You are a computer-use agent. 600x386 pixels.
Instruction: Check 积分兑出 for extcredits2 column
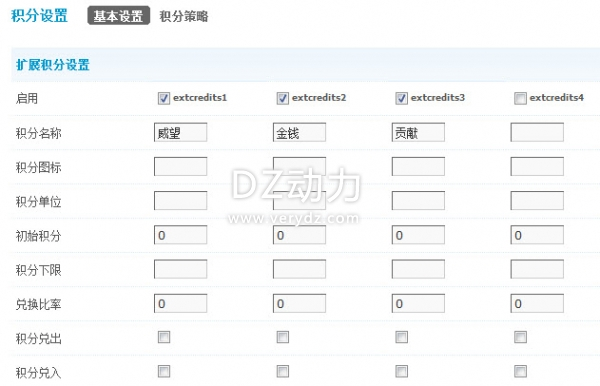282,337
